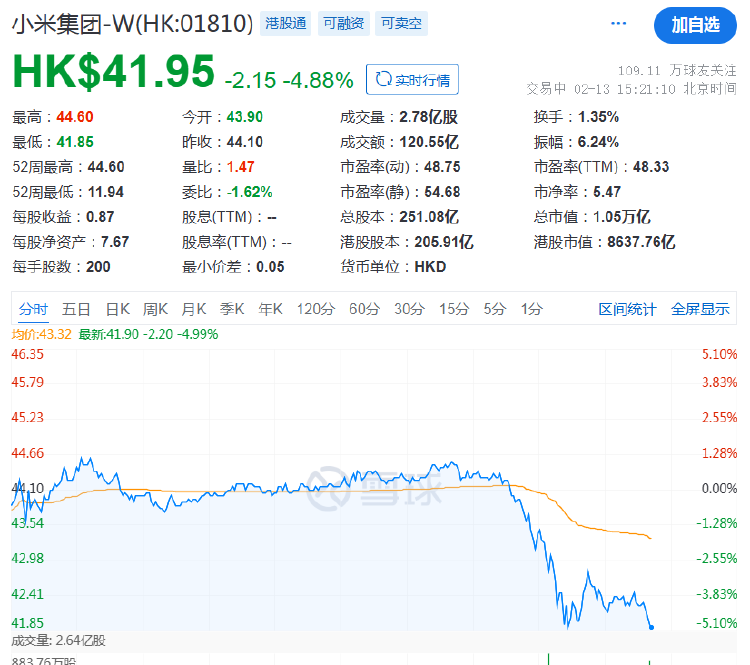The width and height of the screenshot is (750, 665).
Task: Click the change value -2.15 -4.88%
Action: tap(289, 80)
